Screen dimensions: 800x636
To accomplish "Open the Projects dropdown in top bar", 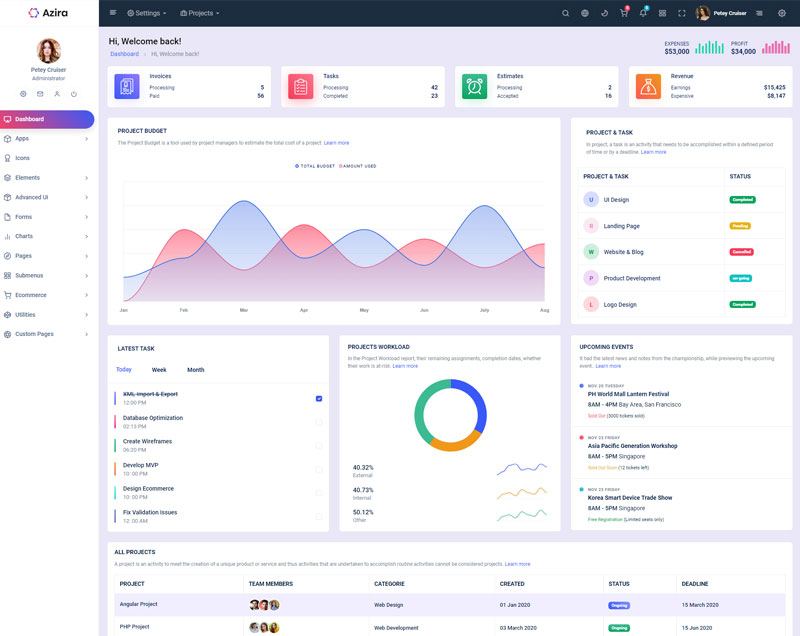I will point(200,13).
